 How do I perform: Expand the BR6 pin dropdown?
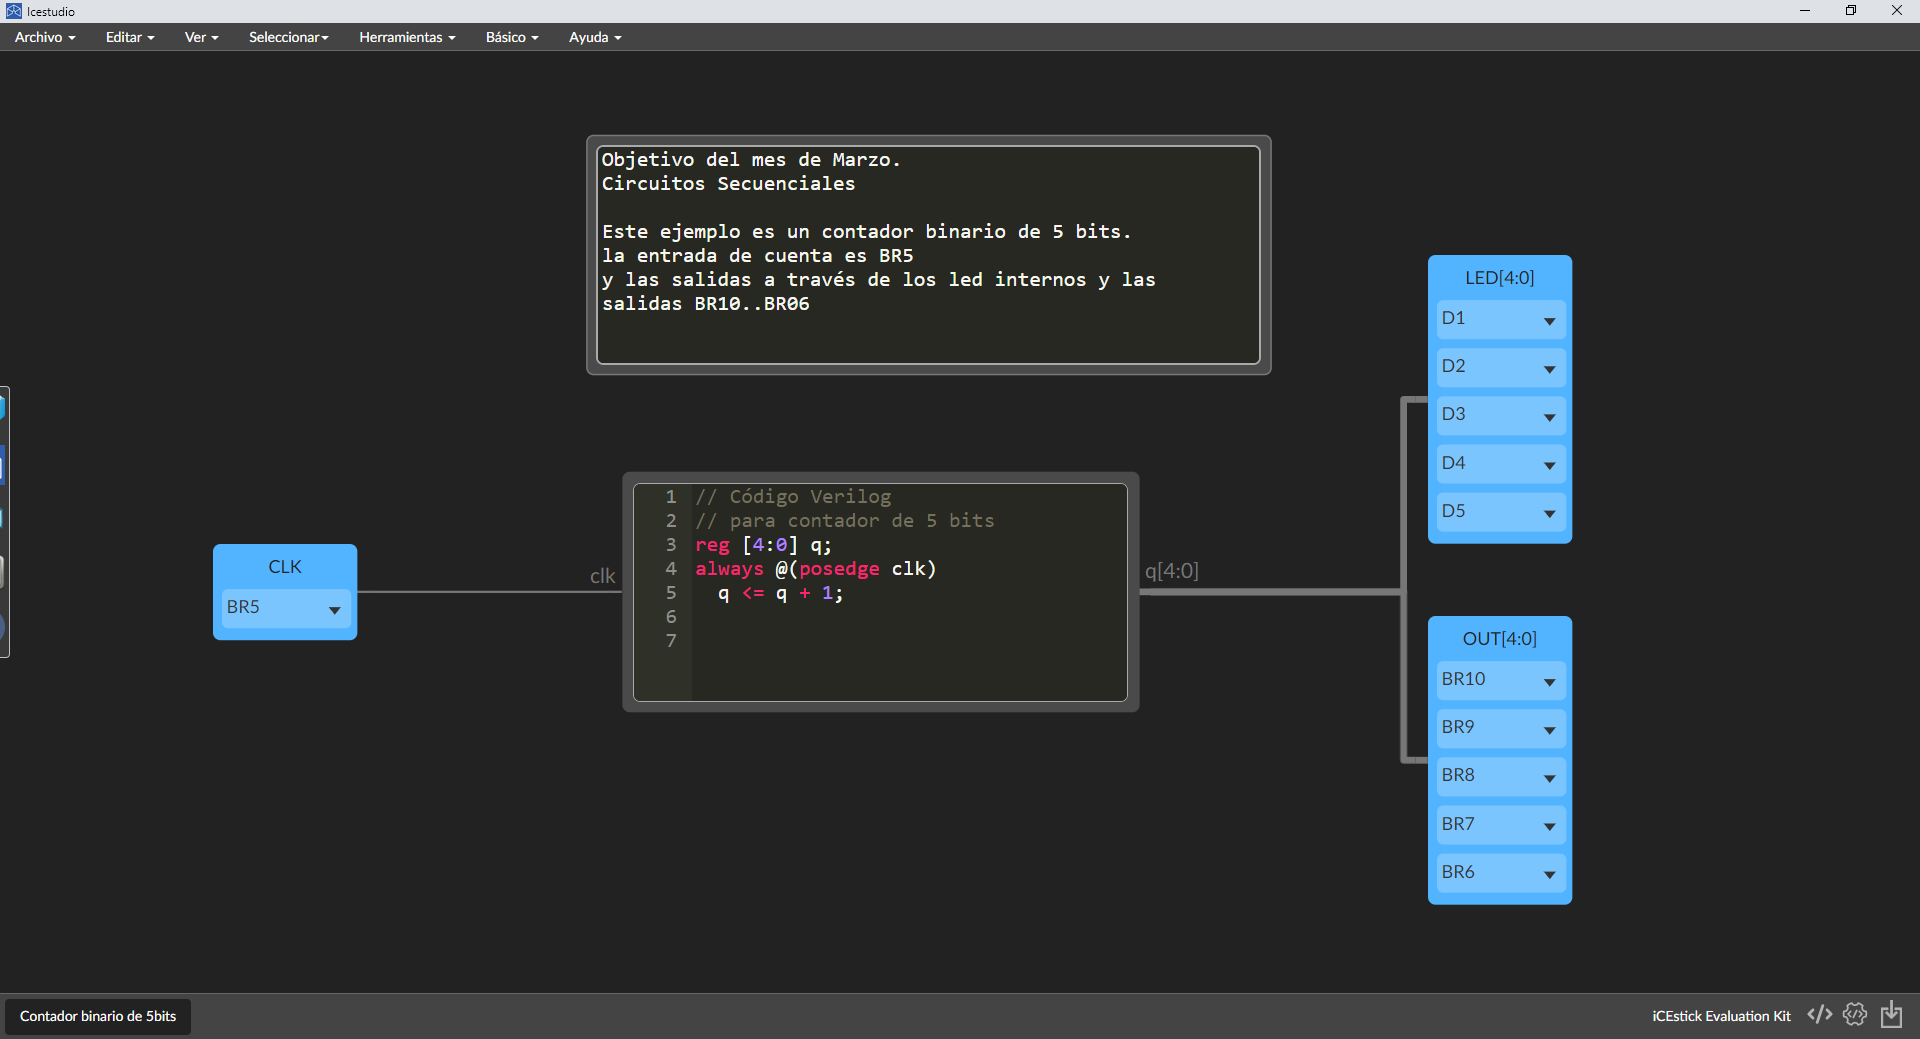click(x=1500, y=873)
